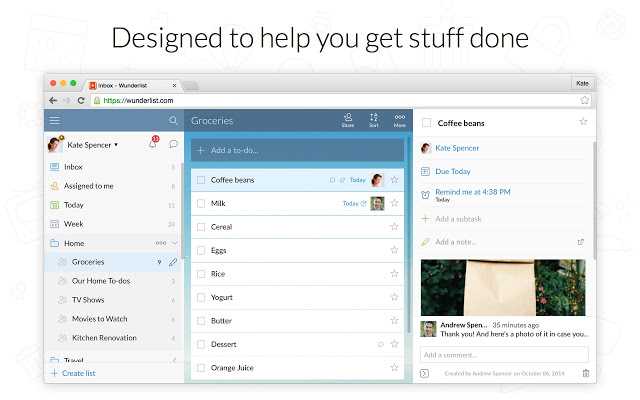This screenshot has width=640, height=400.
Task: Open the hamburger menu in the sidebar
Action: [55, 120]
